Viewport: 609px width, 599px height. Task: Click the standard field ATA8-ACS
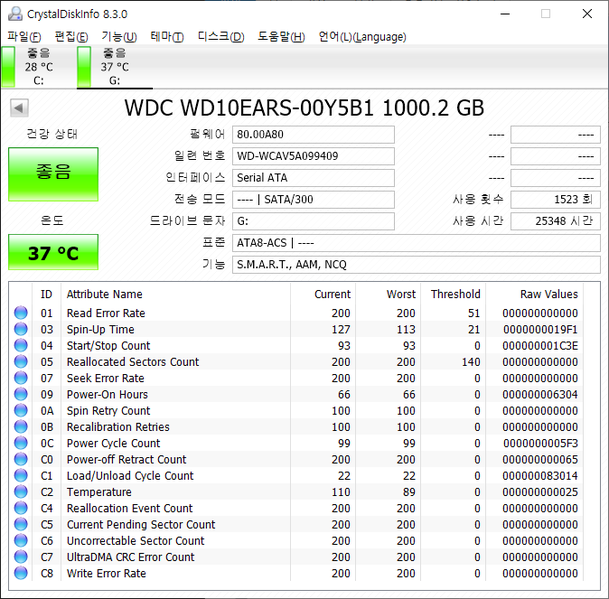[416, 243]
